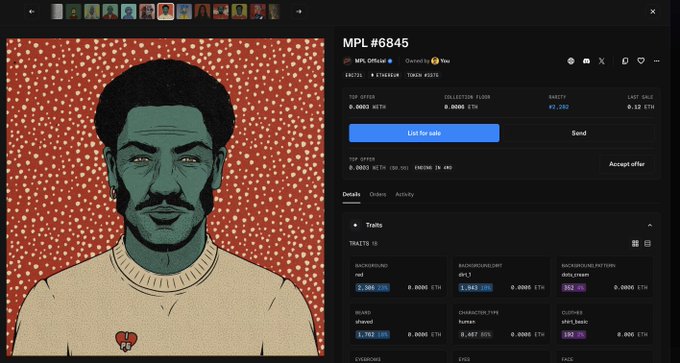Click the ENDING IN offer expiry tag
Viewport: 680px width, 363px height.
[433, 168]
